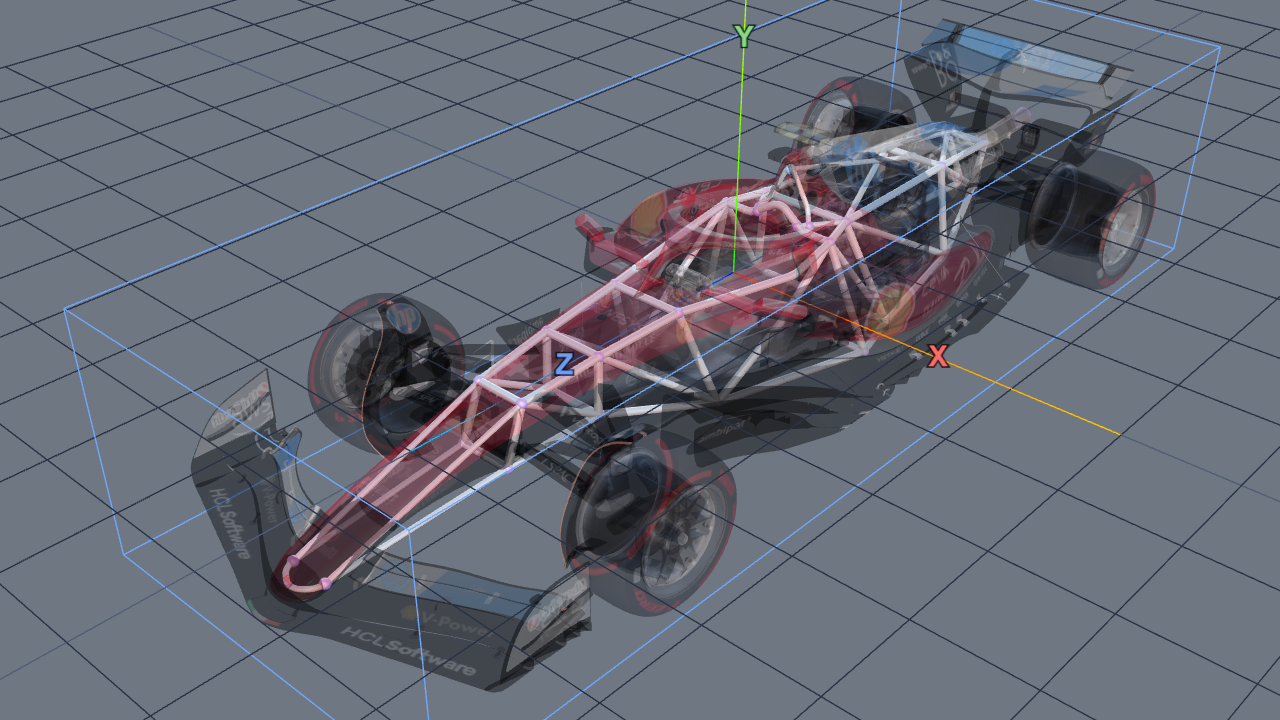Click the blue Z axis label
Viewport: 1280px width, 720px height.
(564, 364)
